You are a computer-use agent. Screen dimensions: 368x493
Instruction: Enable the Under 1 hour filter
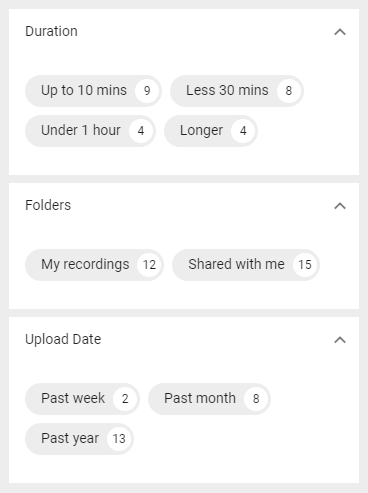click(90, 131)
